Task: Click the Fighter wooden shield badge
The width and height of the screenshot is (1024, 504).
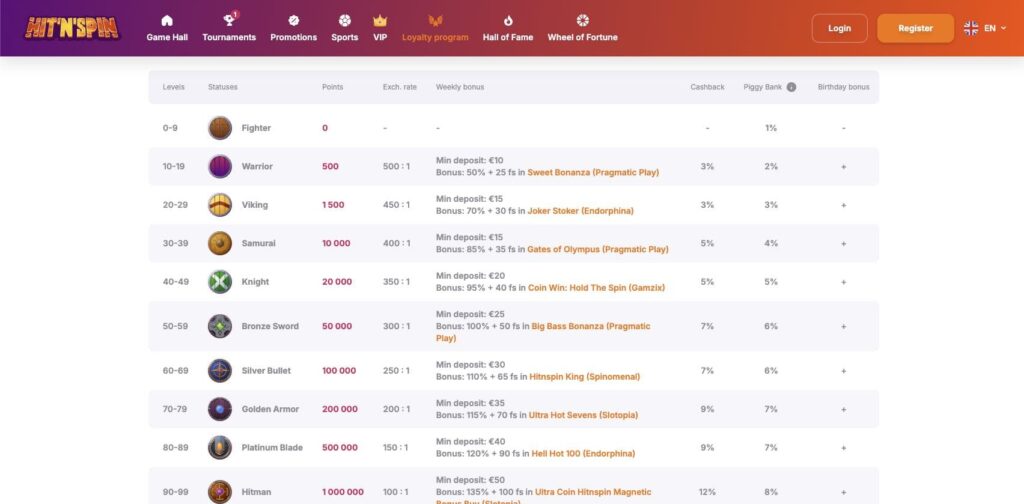Action: tap(220, 128)
